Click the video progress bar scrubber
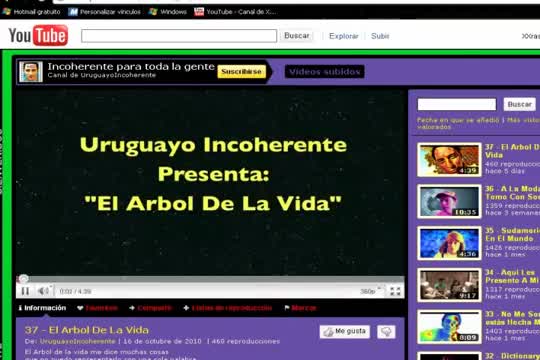Image resolution: width=540 pixels, height=360 pixels. coord(23,278)
